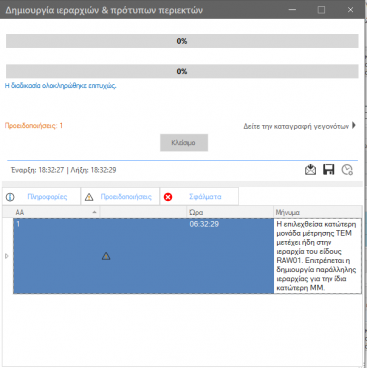The width and height of the screenshot is (367, 368).
Task: Click the warning icon in row 1
Action: tap(106, 256)
